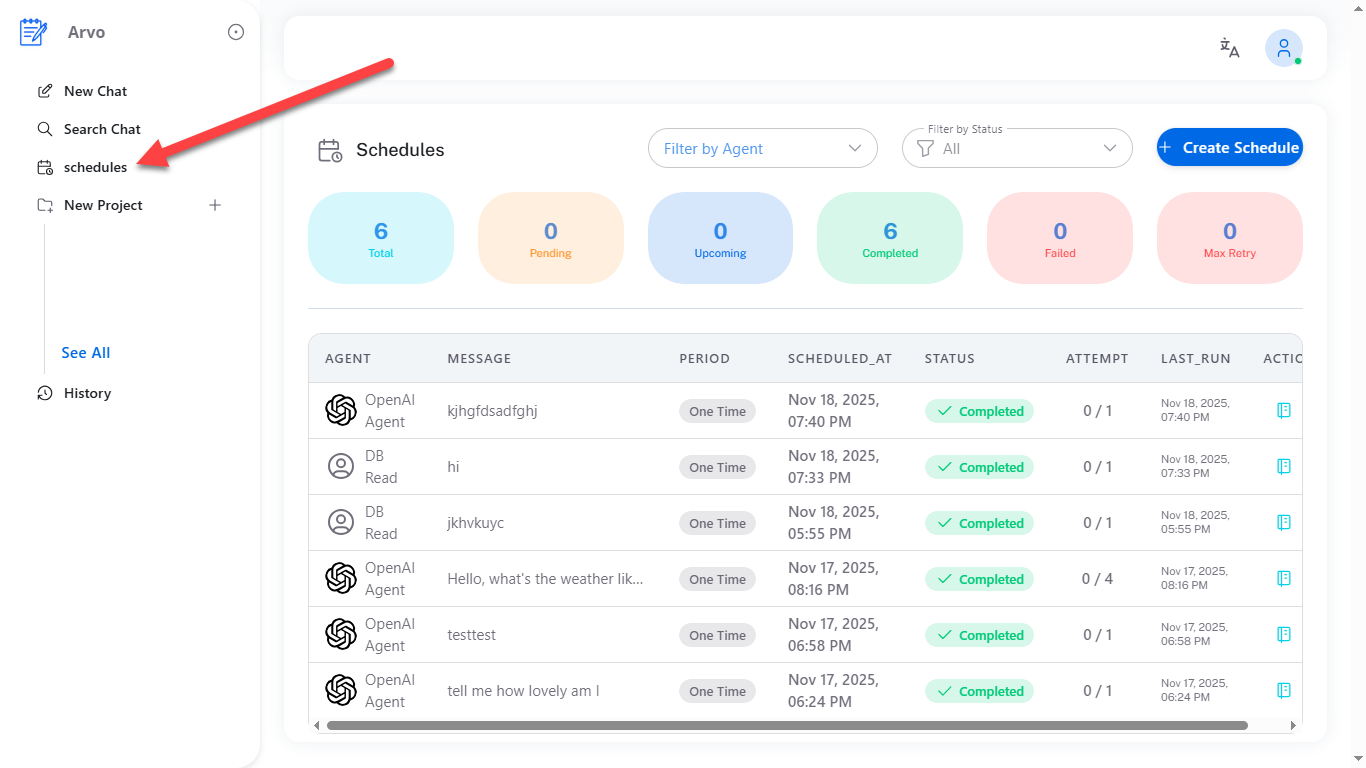Screen dimensions: 1366x768
Task: Click the Failed count card
Action: point(1060,238)
